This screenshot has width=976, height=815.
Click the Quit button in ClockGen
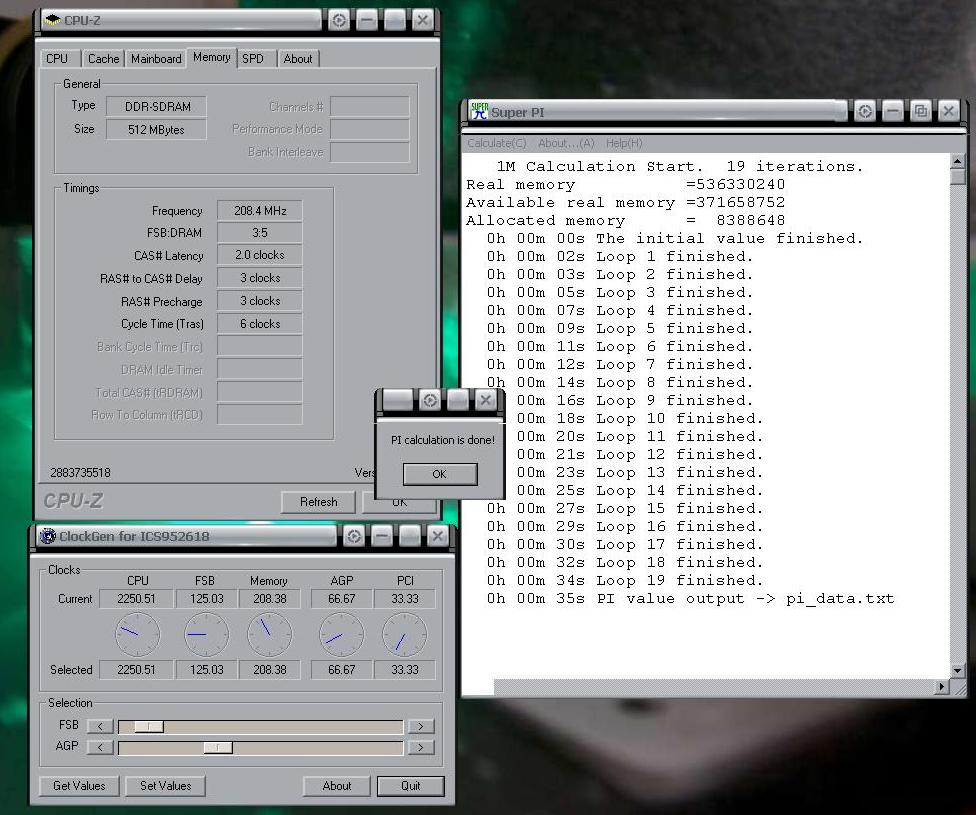[x=411, y=786]
